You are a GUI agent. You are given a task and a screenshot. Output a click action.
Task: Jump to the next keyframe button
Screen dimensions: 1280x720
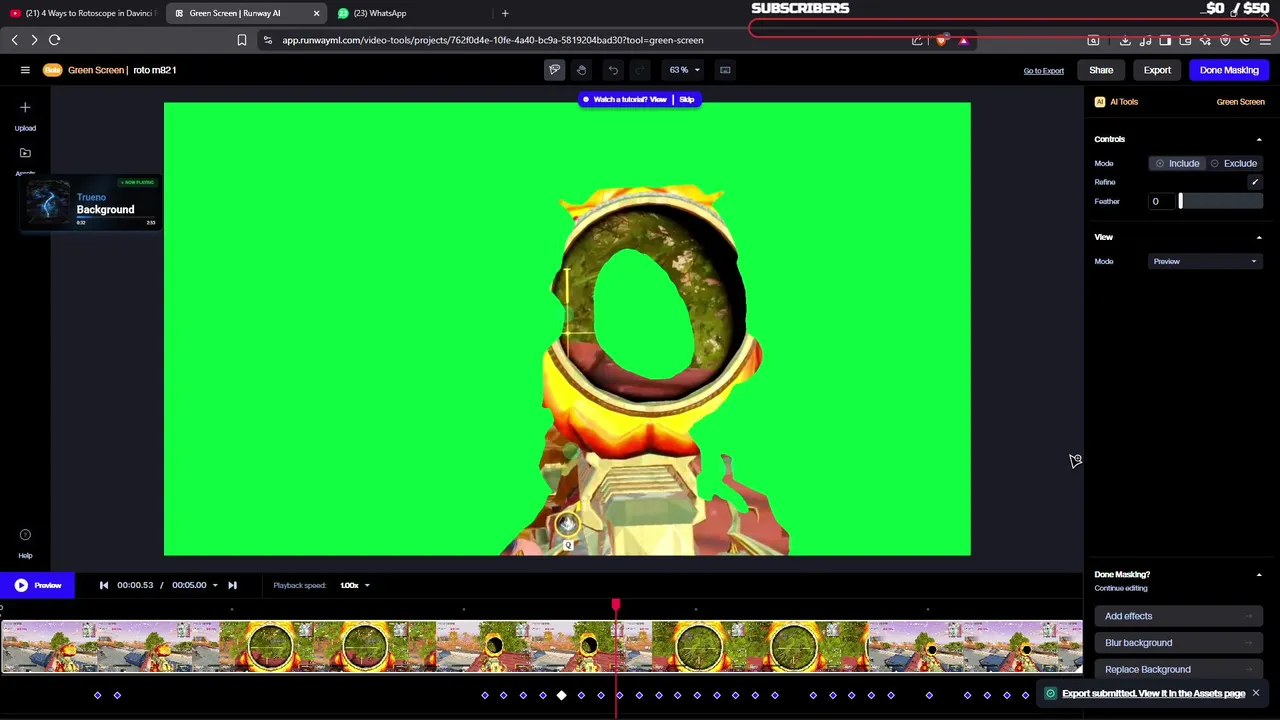(x=232, y=585)
